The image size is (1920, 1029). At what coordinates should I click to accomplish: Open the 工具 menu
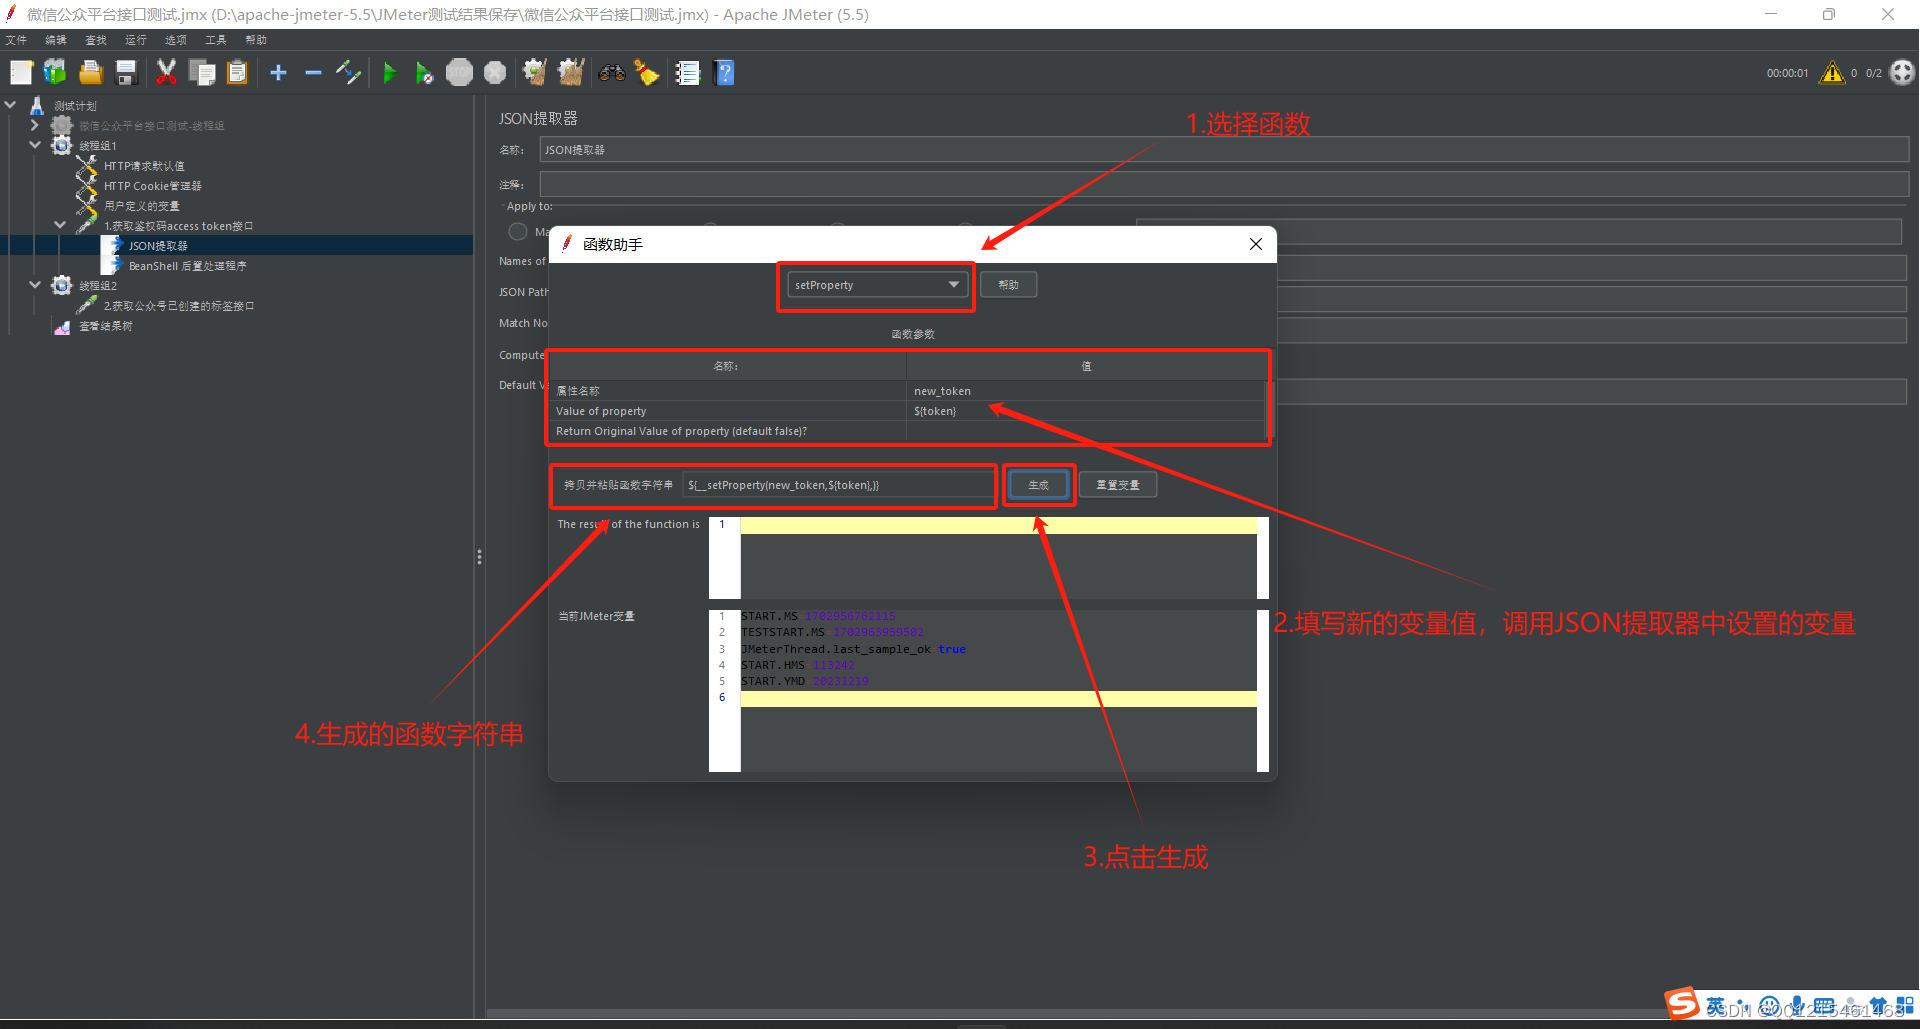216,40
